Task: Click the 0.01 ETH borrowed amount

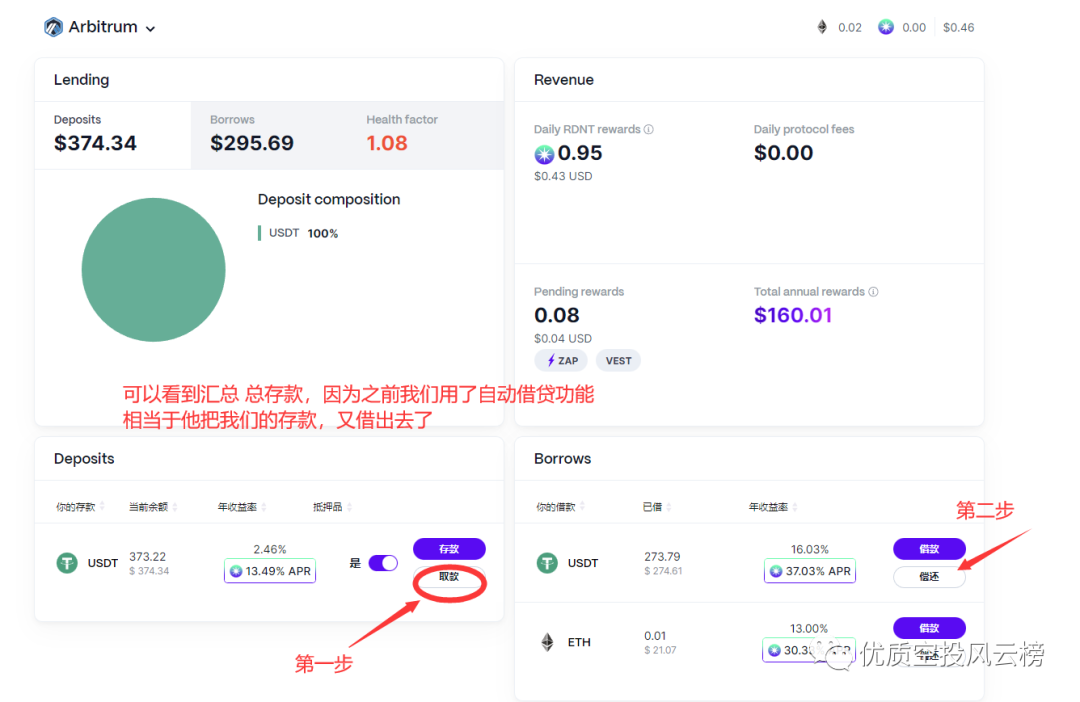Action: (x=655, y=636)
